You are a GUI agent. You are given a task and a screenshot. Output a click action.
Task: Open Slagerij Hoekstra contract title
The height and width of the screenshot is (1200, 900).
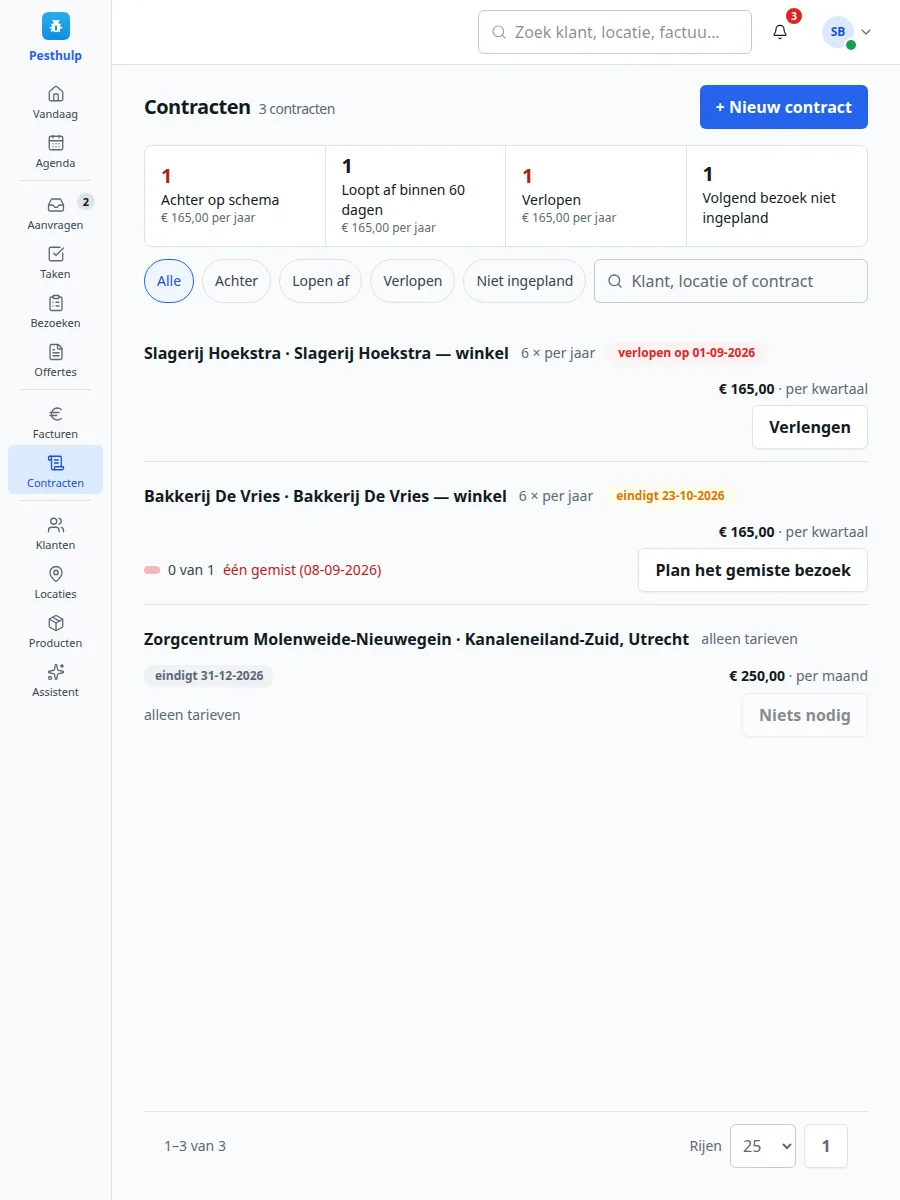point(326,353)
